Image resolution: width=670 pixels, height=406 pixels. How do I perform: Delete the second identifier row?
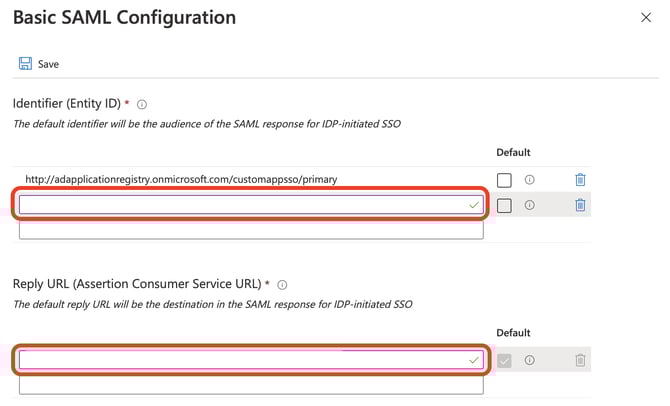(580, 205)
